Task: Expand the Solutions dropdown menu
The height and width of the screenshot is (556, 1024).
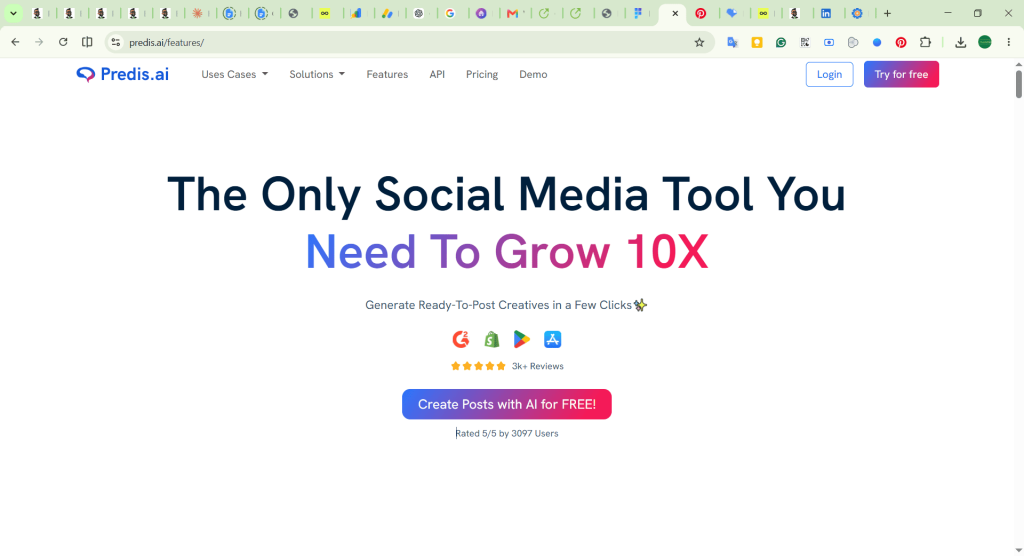Action: 317,74
